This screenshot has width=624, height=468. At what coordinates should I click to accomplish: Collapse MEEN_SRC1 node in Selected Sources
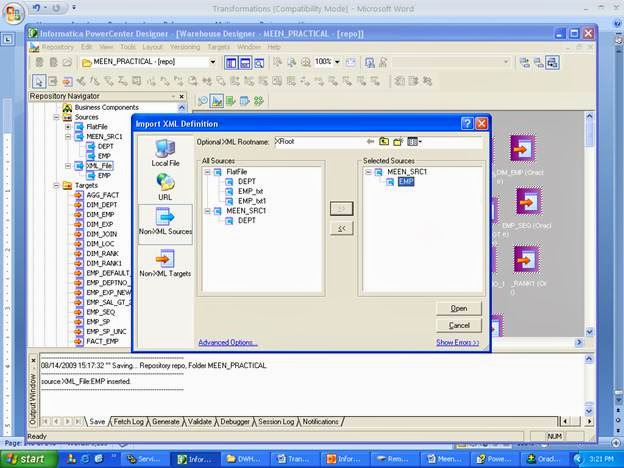tap(368, 172)
